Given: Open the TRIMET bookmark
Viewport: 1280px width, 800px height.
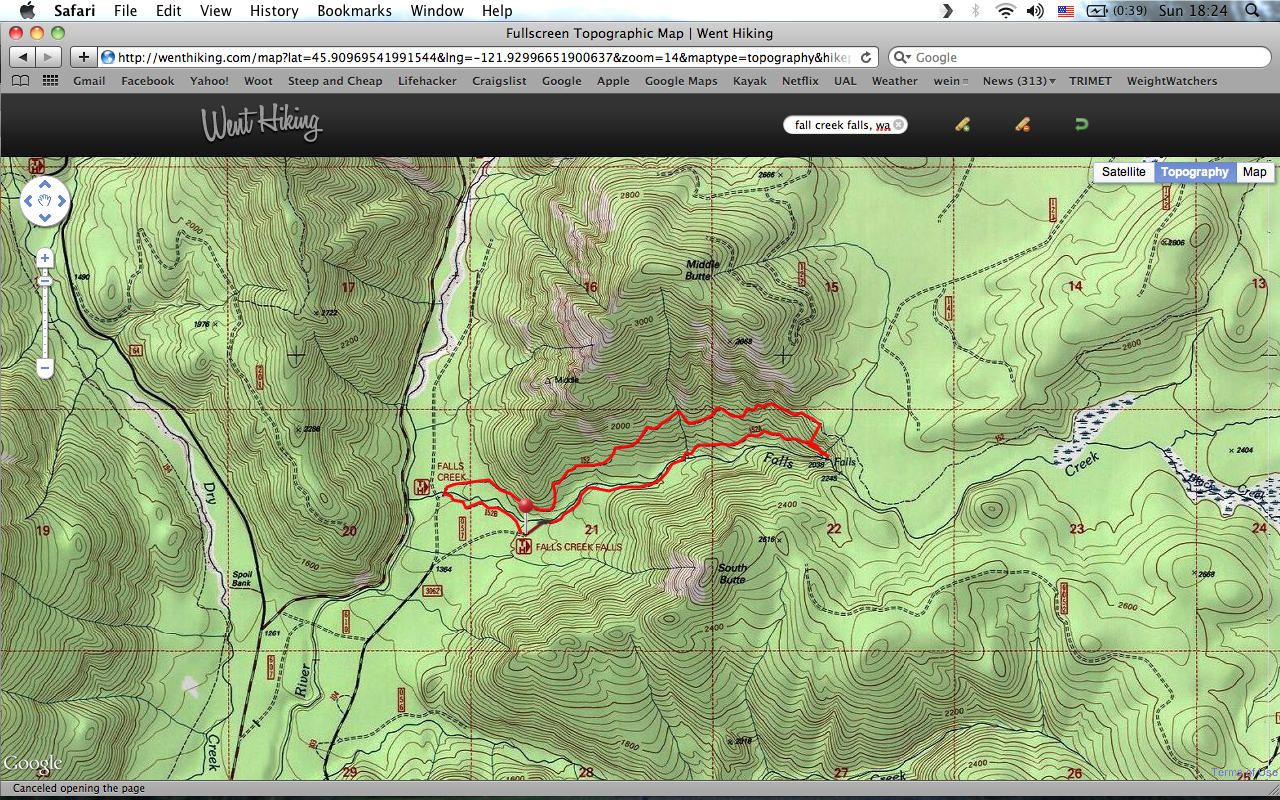Looking at the screenshot, I should [1090, 81].
